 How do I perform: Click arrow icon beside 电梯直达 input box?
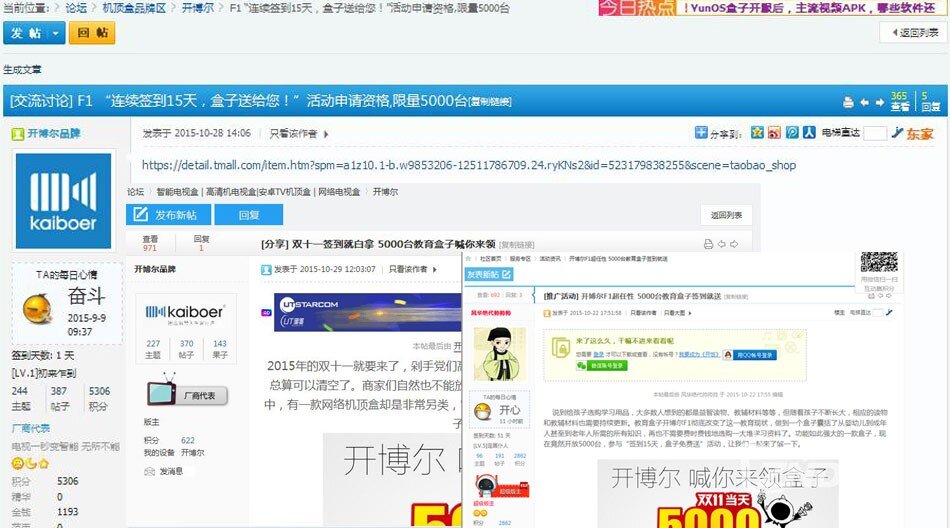897,132
